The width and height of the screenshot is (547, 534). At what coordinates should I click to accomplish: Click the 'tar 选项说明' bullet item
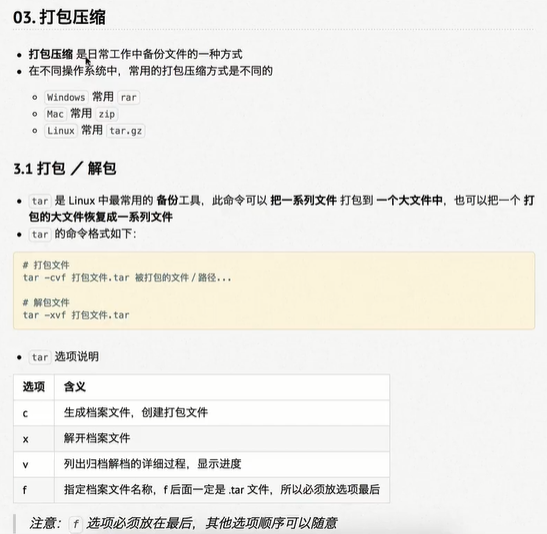64,357
